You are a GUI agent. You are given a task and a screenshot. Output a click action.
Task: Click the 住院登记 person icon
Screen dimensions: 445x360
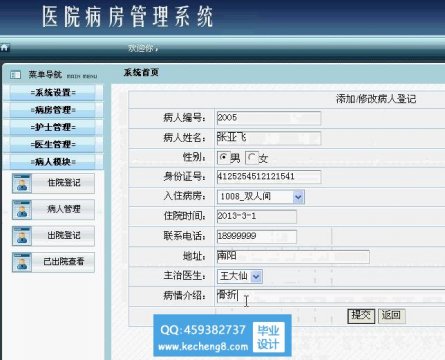(x=22, y=183)
